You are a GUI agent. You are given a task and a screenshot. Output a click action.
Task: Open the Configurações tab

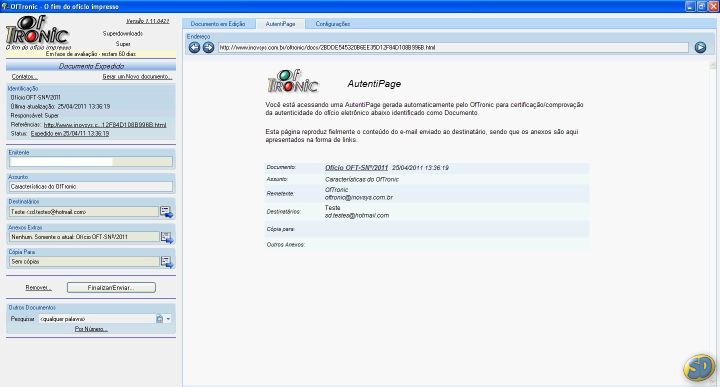pyautogui.click(x=332, y=24)
